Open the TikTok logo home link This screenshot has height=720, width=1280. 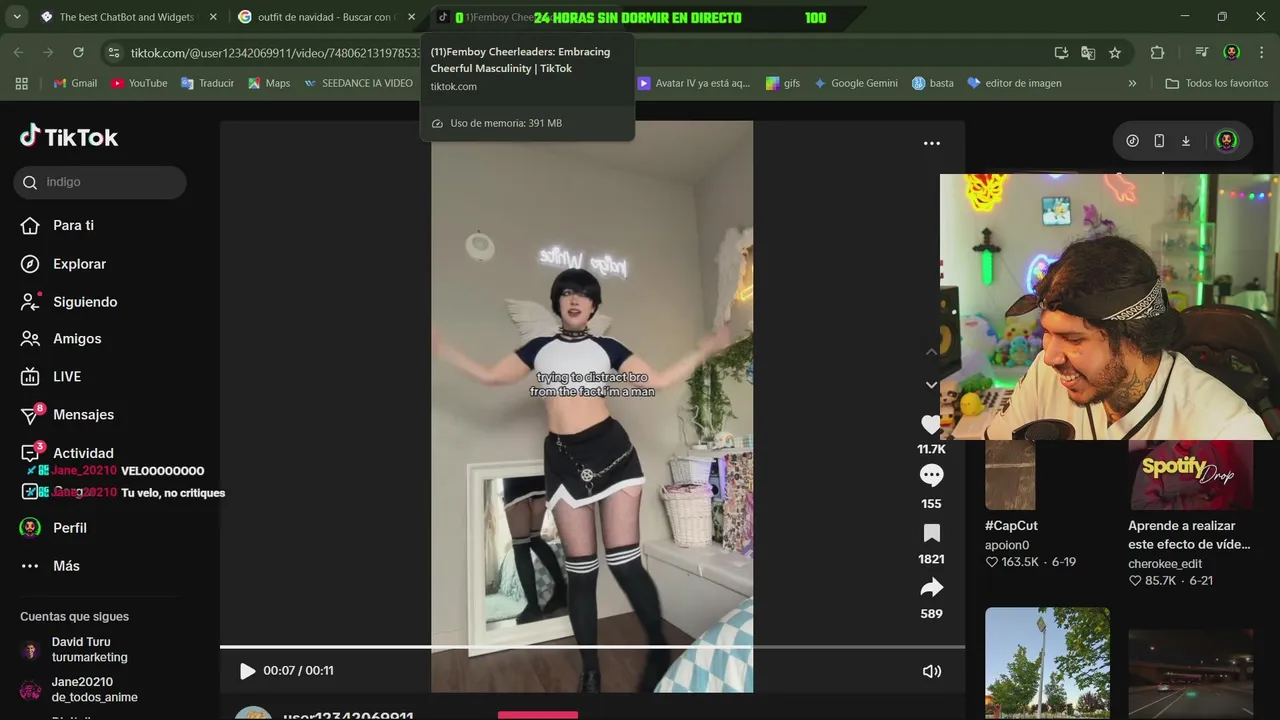pos(69,137)
